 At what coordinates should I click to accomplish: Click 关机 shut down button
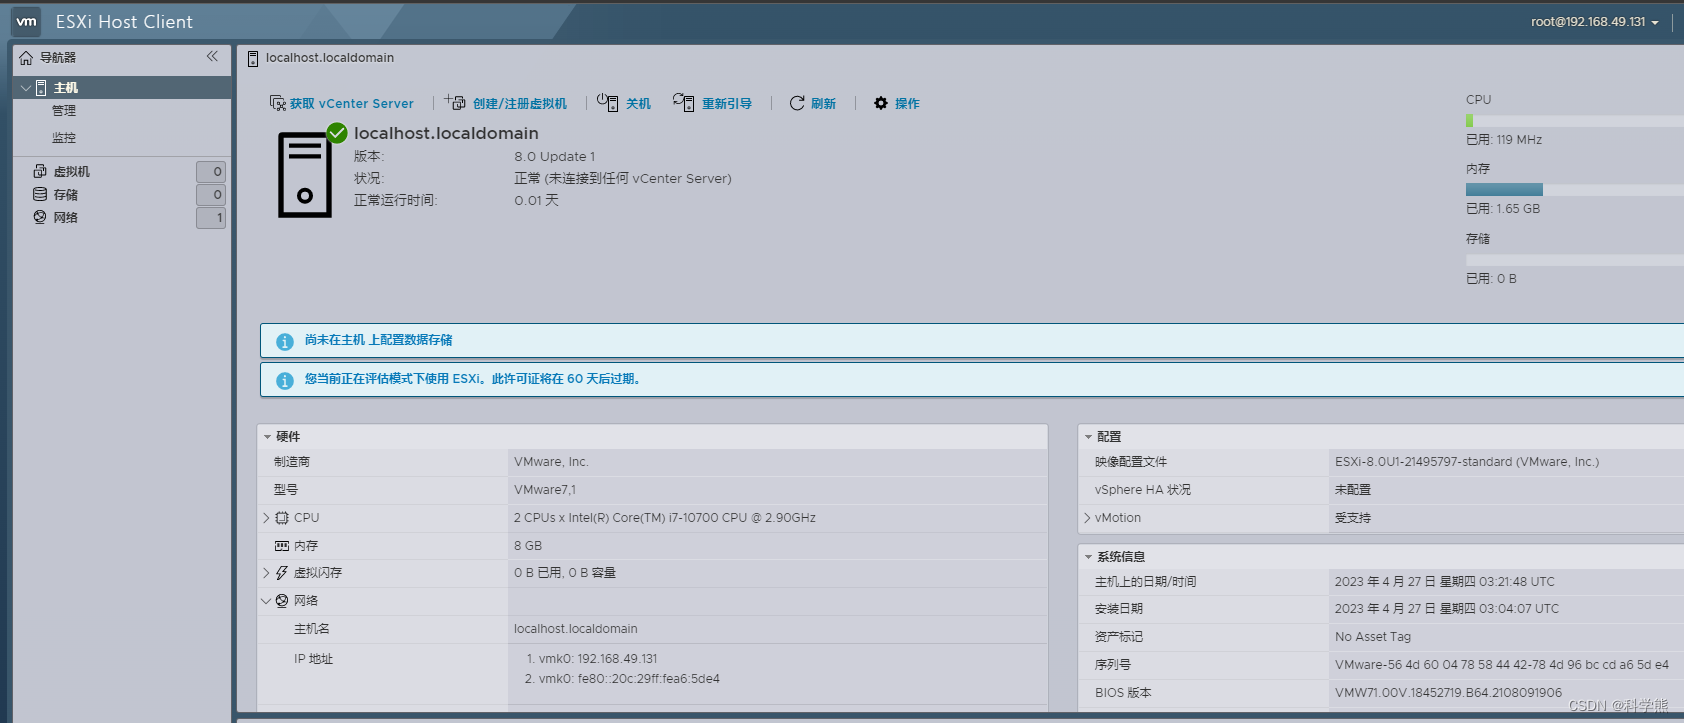tap(624, 103)
